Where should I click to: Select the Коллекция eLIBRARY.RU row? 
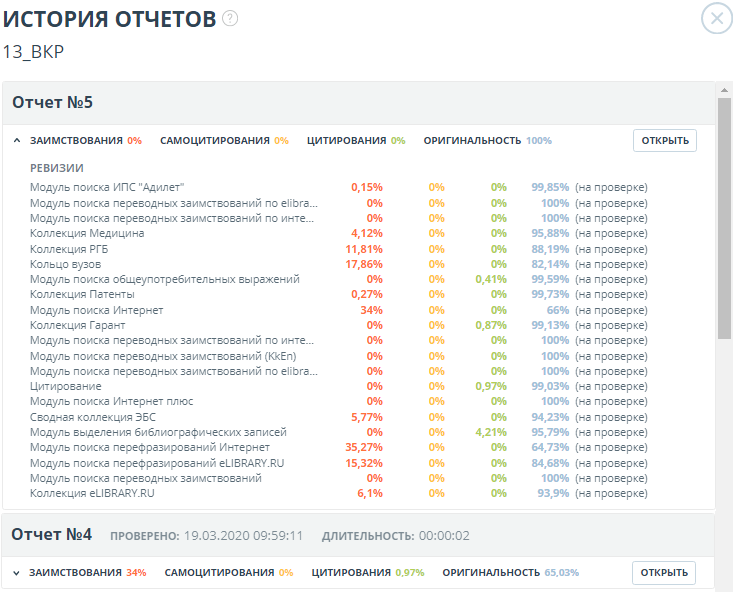click(92, 493)
